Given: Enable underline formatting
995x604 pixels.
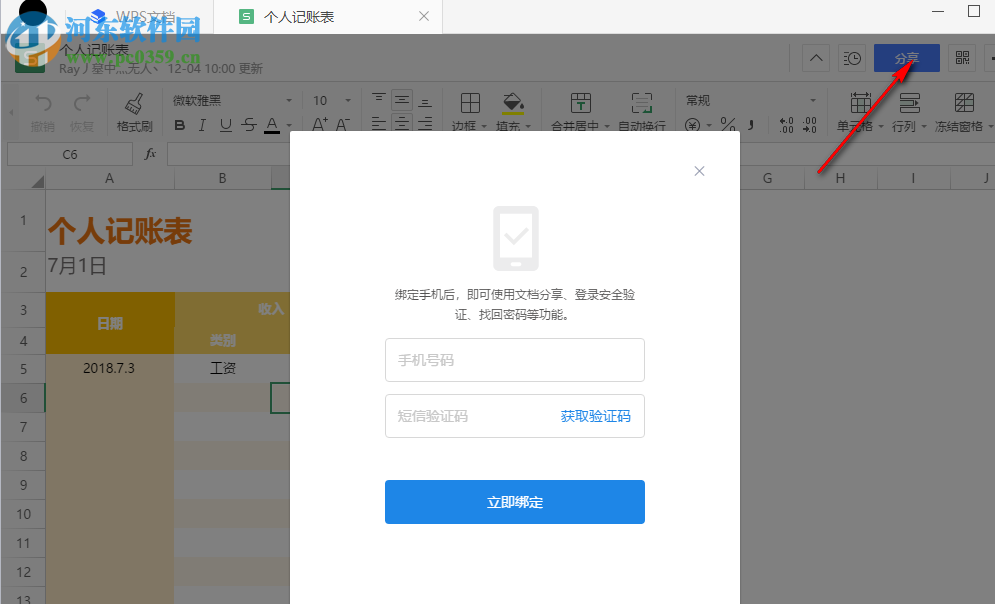Looking at the screenshot, I should point(226,127).
